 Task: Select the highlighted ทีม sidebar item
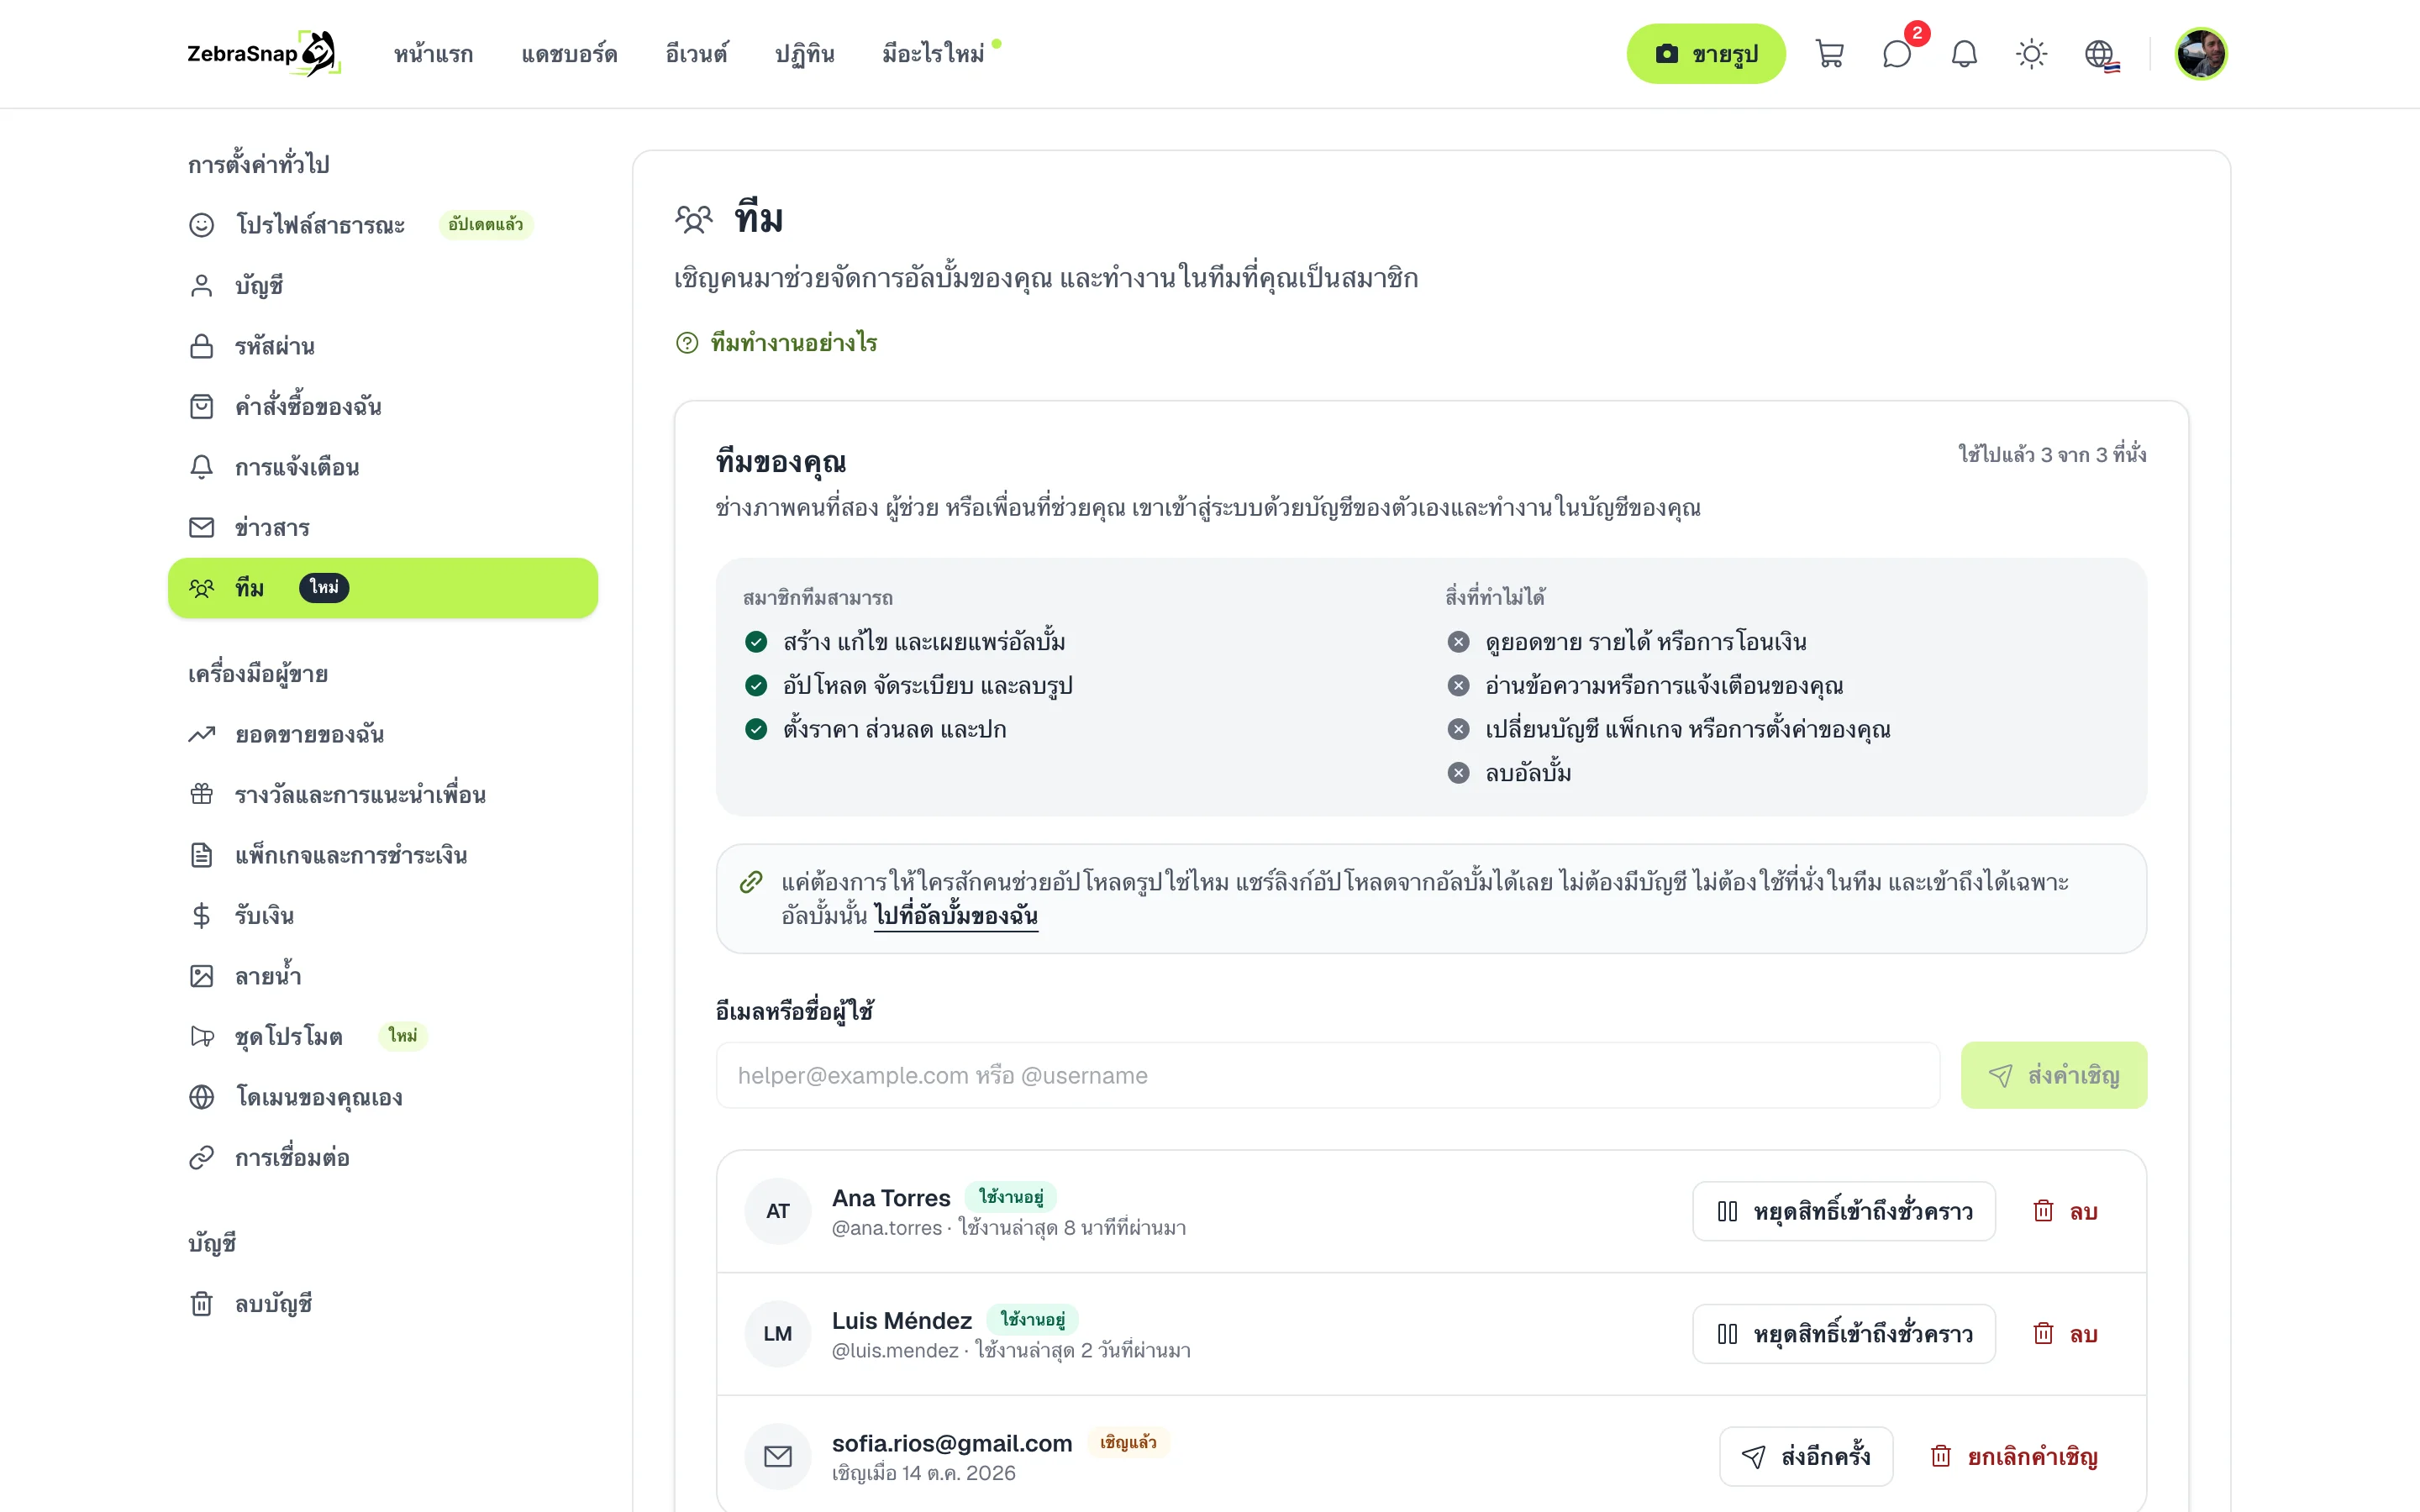(x=383, y=588)
